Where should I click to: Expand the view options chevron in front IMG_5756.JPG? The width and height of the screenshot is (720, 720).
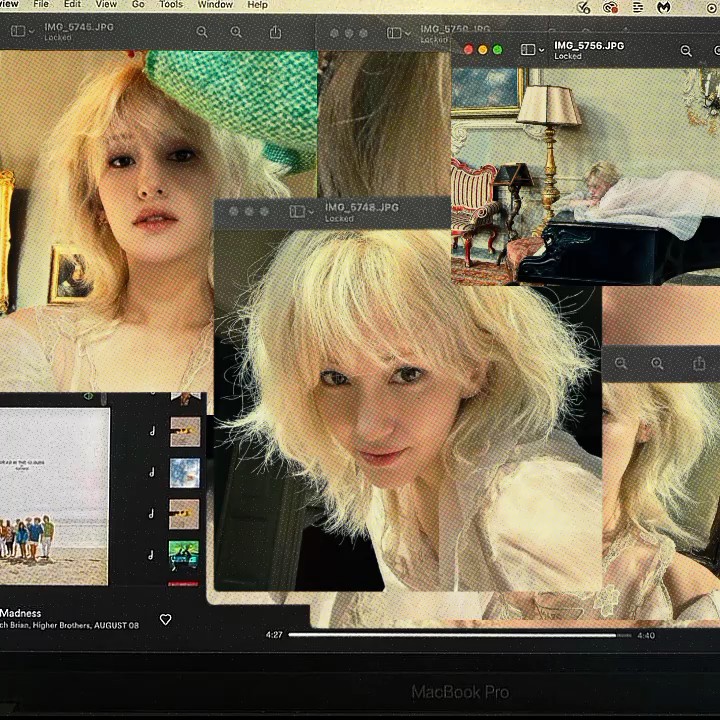pos(541,50)
